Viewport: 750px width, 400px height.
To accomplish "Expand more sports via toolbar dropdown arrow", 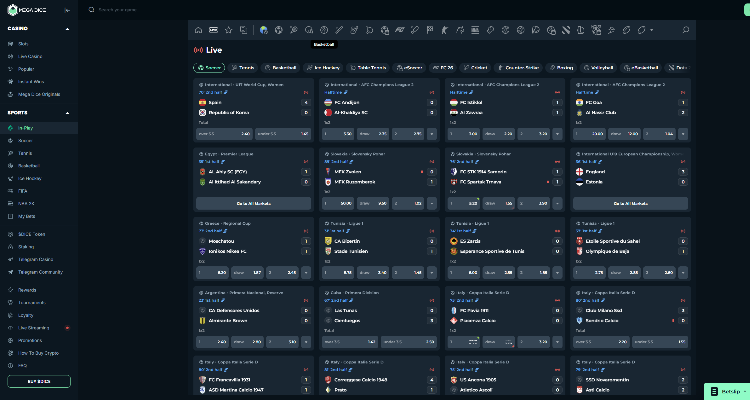I will [652, 30].
